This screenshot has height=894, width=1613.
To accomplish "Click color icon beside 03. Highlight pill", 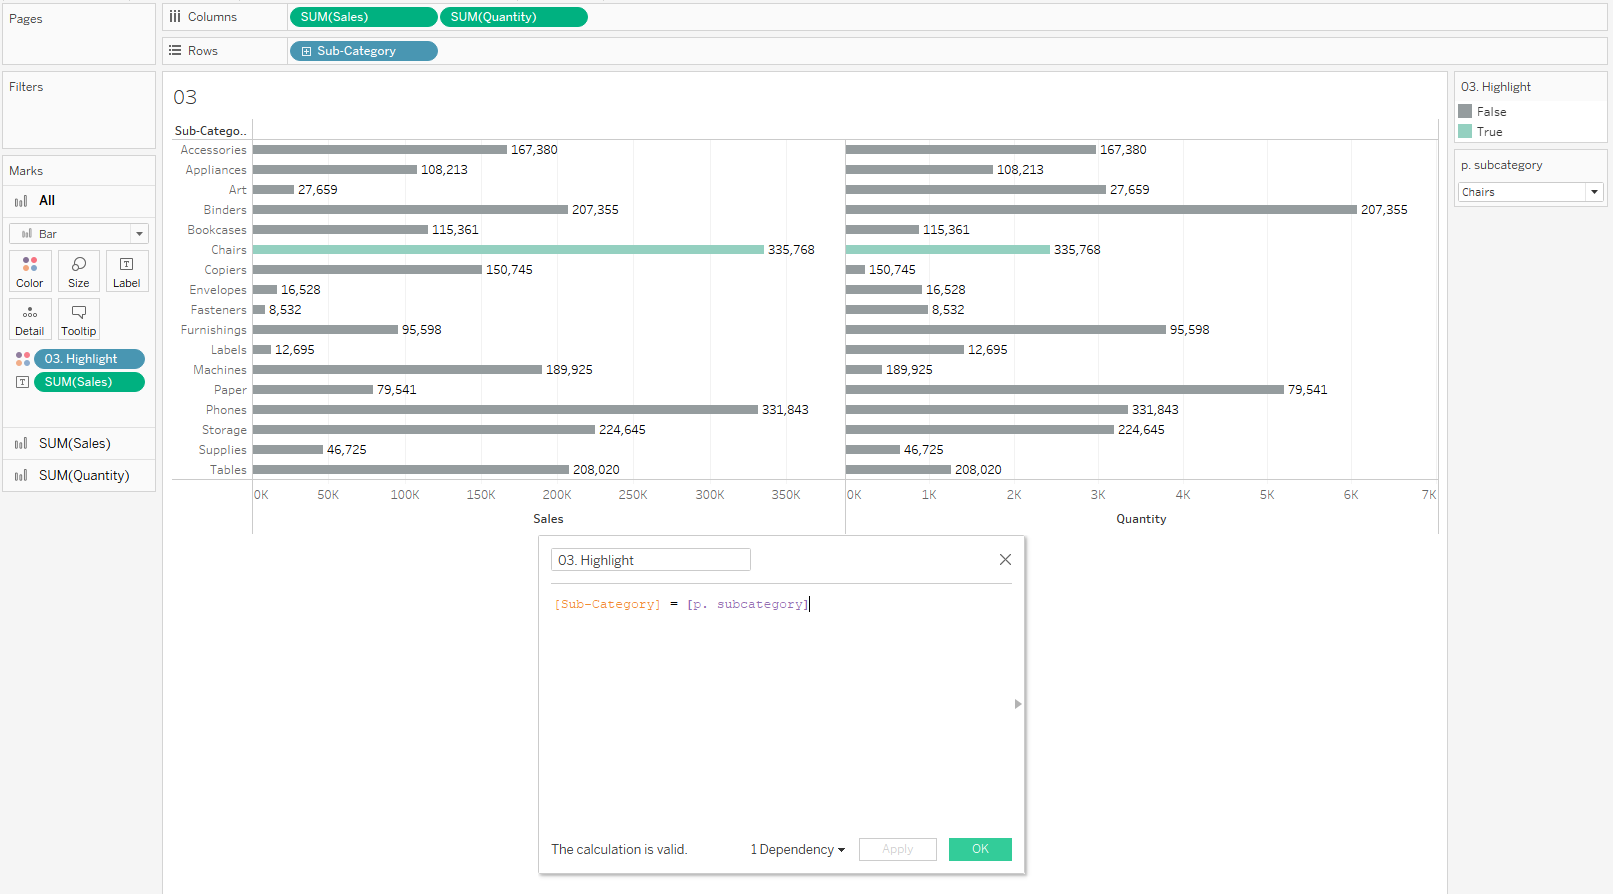I will [x=22, y=359].
